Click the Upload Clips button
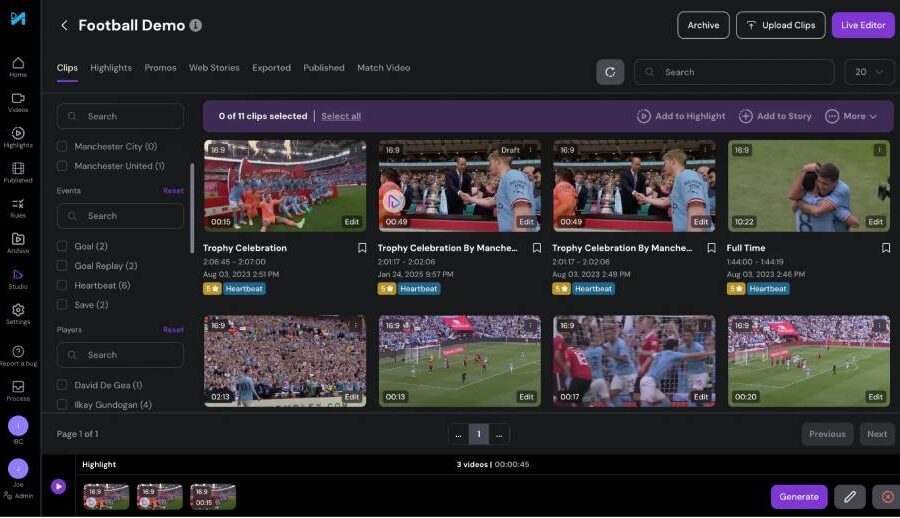This screenshot has height=518, width=900. pyautogui.click(x=780, y=25)
